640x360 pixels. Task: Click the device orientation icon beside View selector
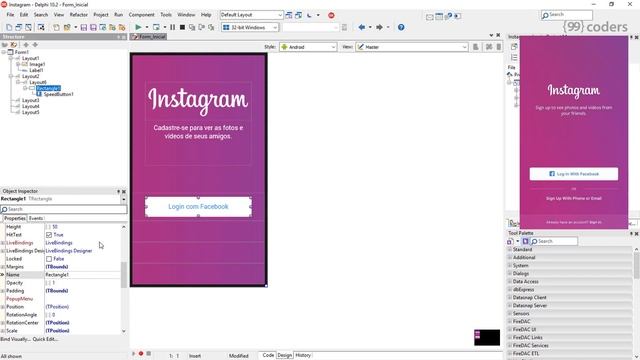pos(476,47)
